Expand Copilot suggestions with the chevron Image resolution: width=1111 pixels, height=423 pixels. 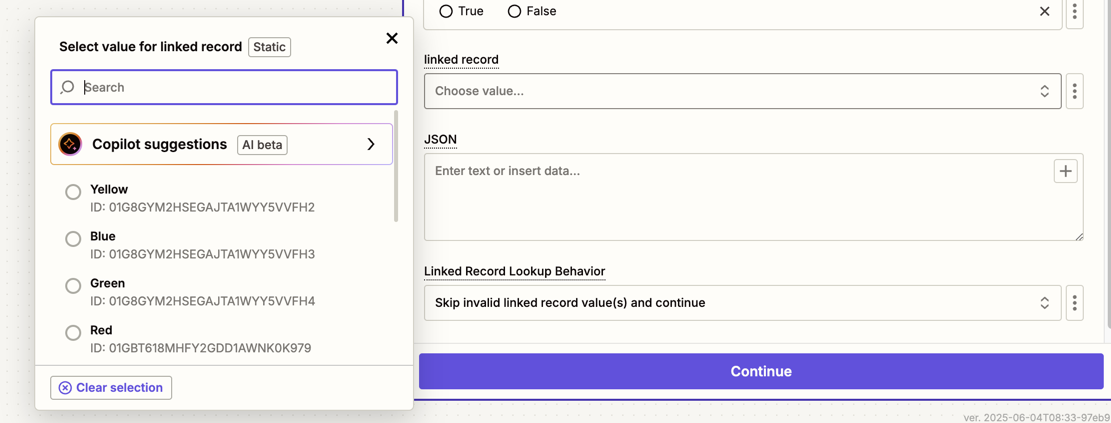(x=371, y=144)
